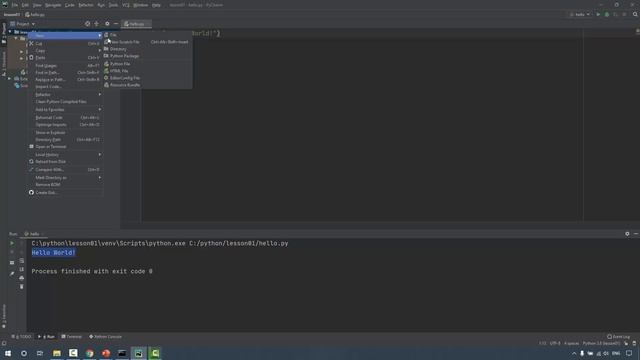640x360 pixels.
Task: Choose Directory in the New submenu
Action: pyautogui.click(x=147, y=49)
